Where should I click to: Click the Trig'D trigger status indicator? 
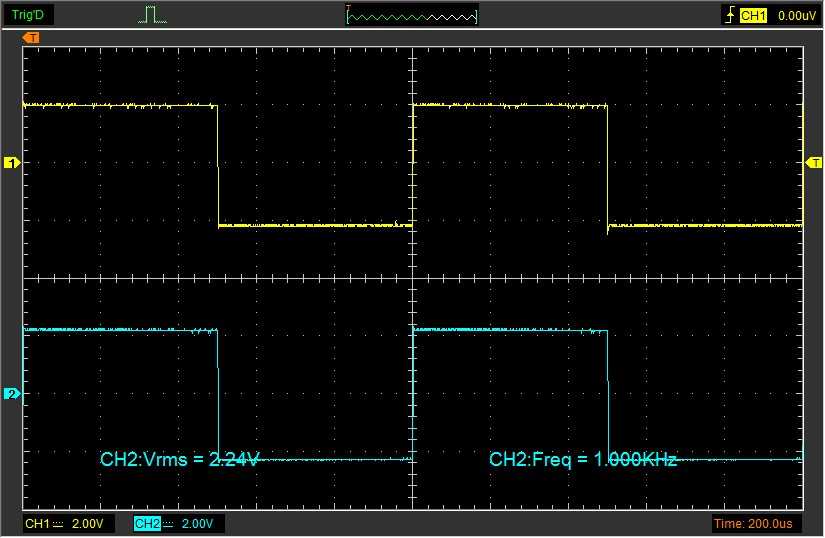pos(27,15)
